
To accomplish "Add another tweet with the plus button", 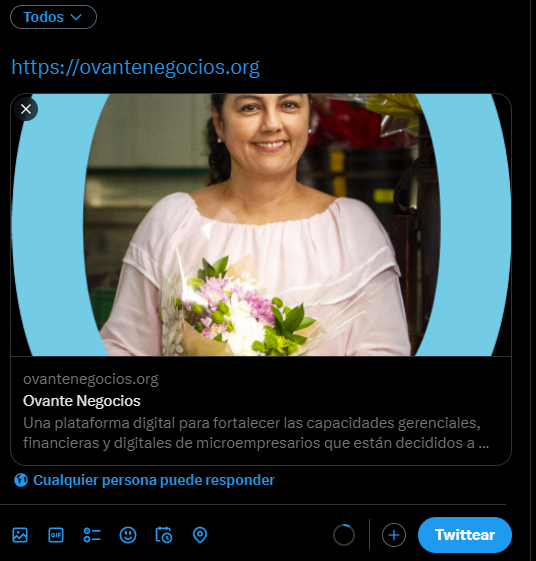I will (x=394, y=535).
